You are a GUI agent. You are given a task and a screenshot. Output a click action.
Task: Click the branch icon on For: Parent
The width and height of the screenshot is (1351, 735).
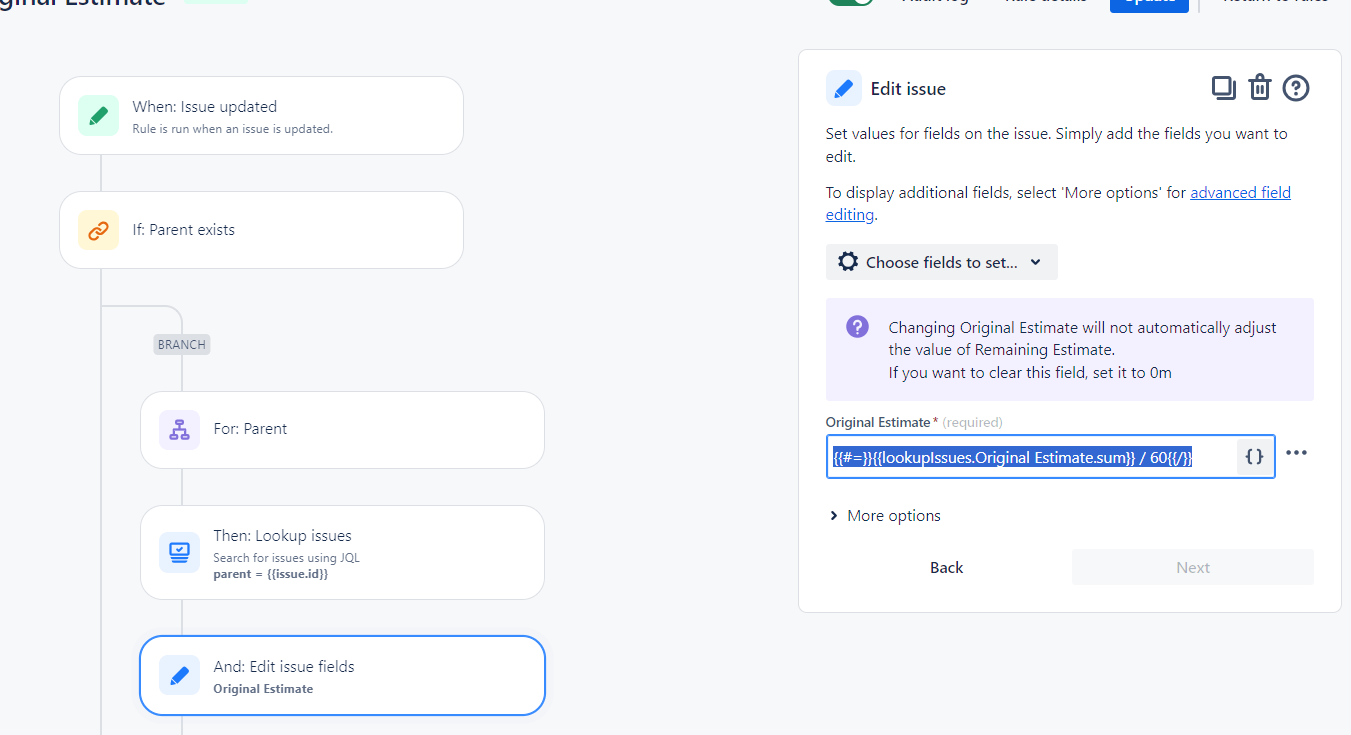179,430
